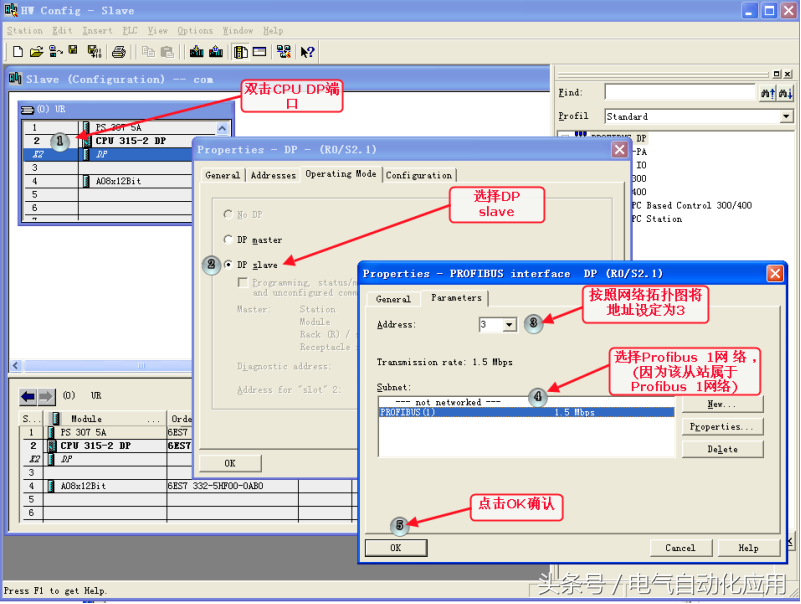801x604 pixels.
Task: Confirm PROFIBUS interface dialog with OK
Action: [x=395, y=548]
